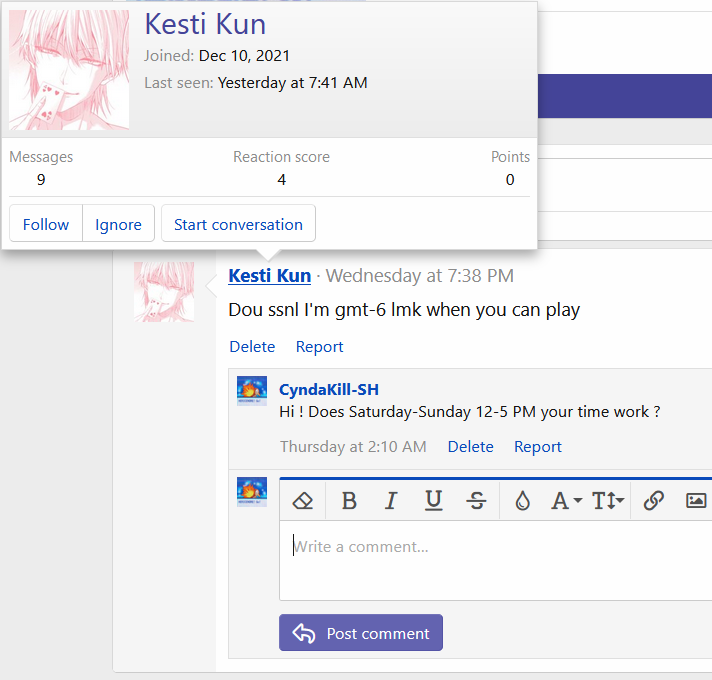
Task: Insert a link using the chain icon
Action: coord(654,501)
